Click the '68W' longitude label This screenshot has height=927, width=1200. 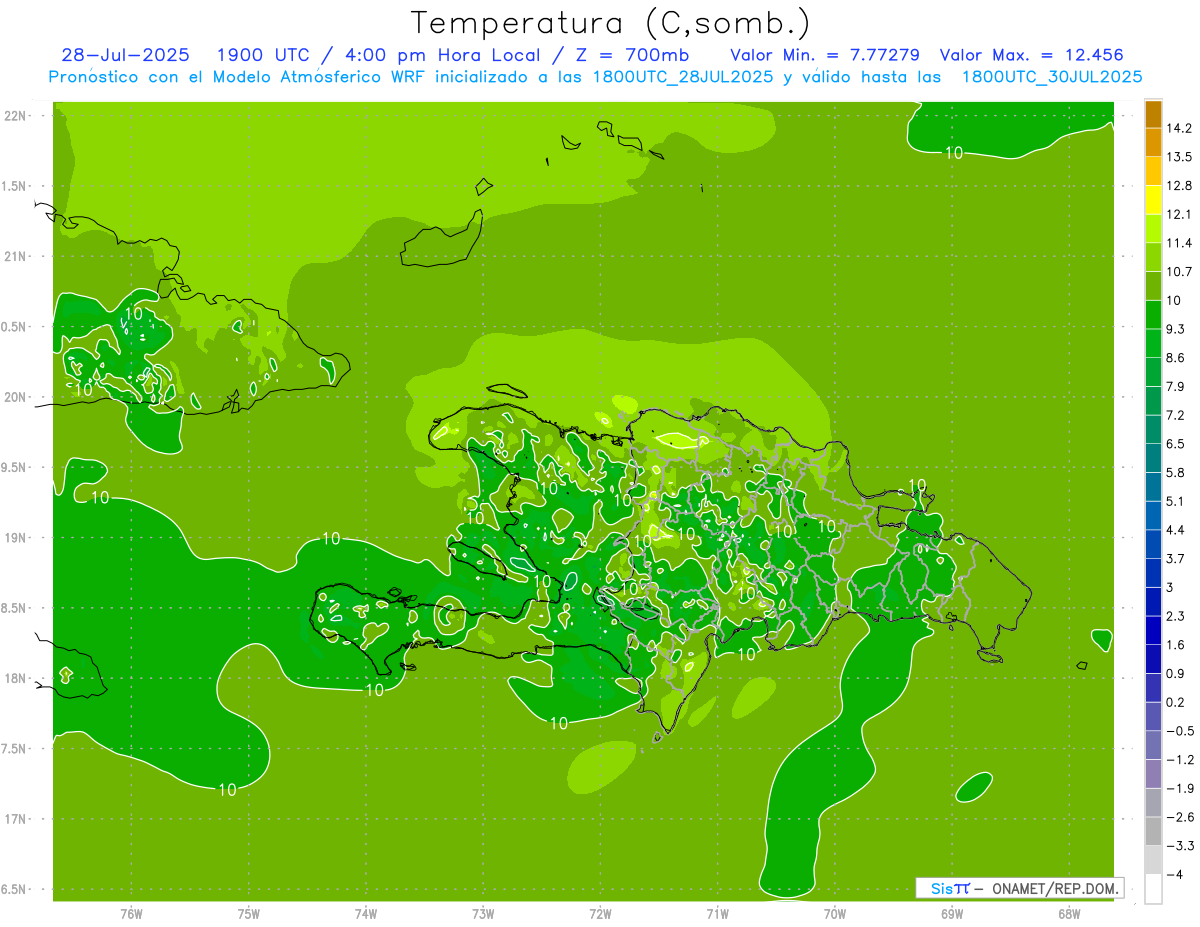(1069, 914)
